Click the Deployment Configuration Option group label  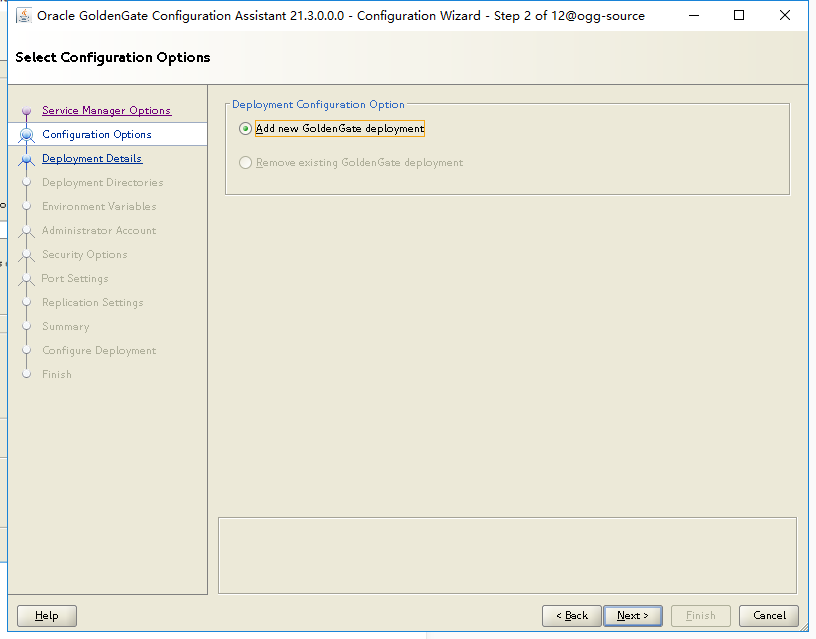coord(318,104)
